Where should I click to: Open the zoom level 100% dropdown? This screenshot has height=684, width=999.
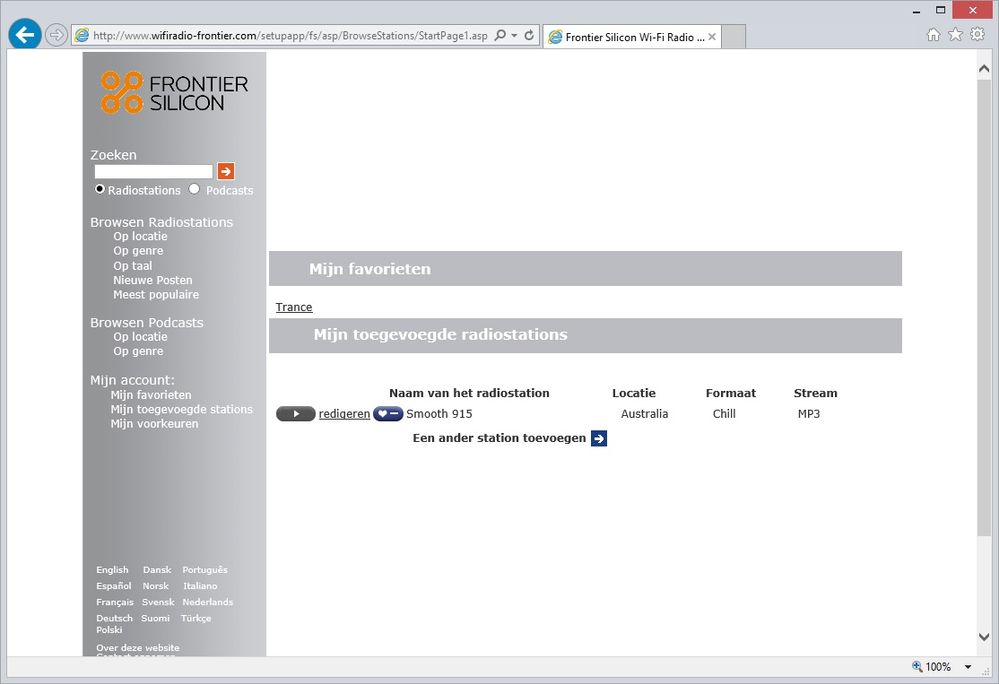(968, 667)
